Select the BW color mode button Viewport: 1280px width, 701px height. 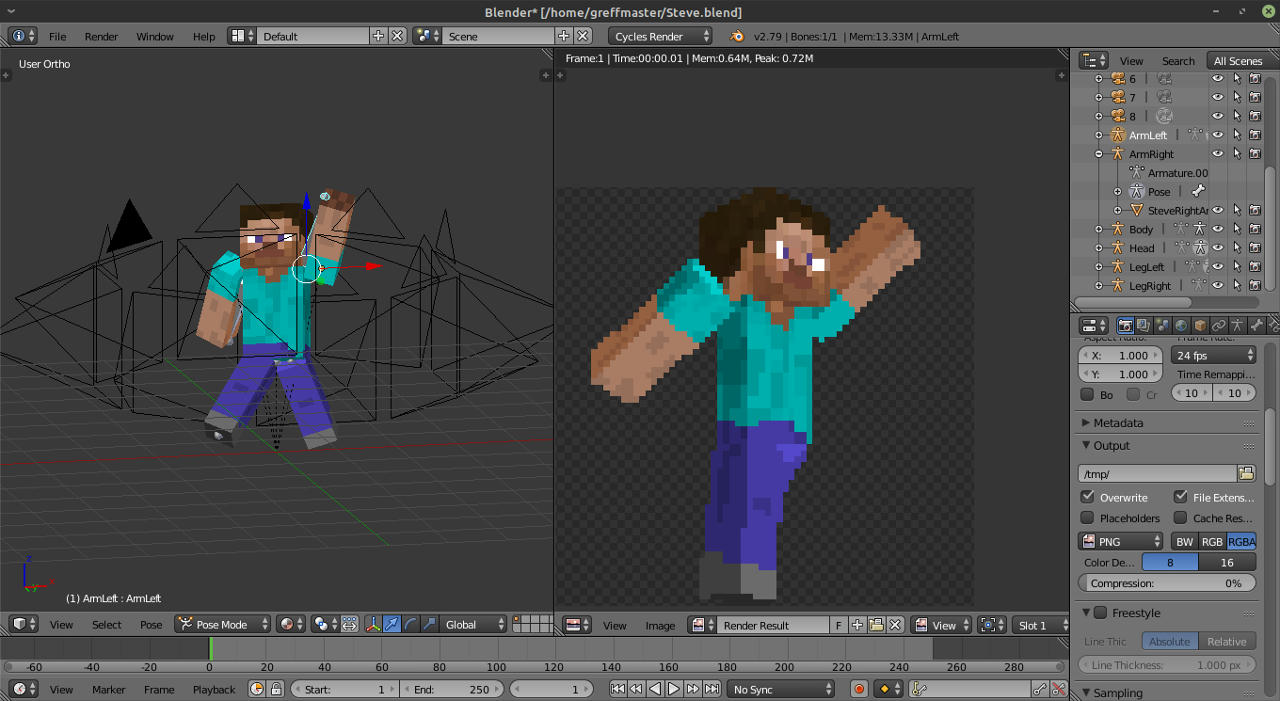[x=1185, y=541]
